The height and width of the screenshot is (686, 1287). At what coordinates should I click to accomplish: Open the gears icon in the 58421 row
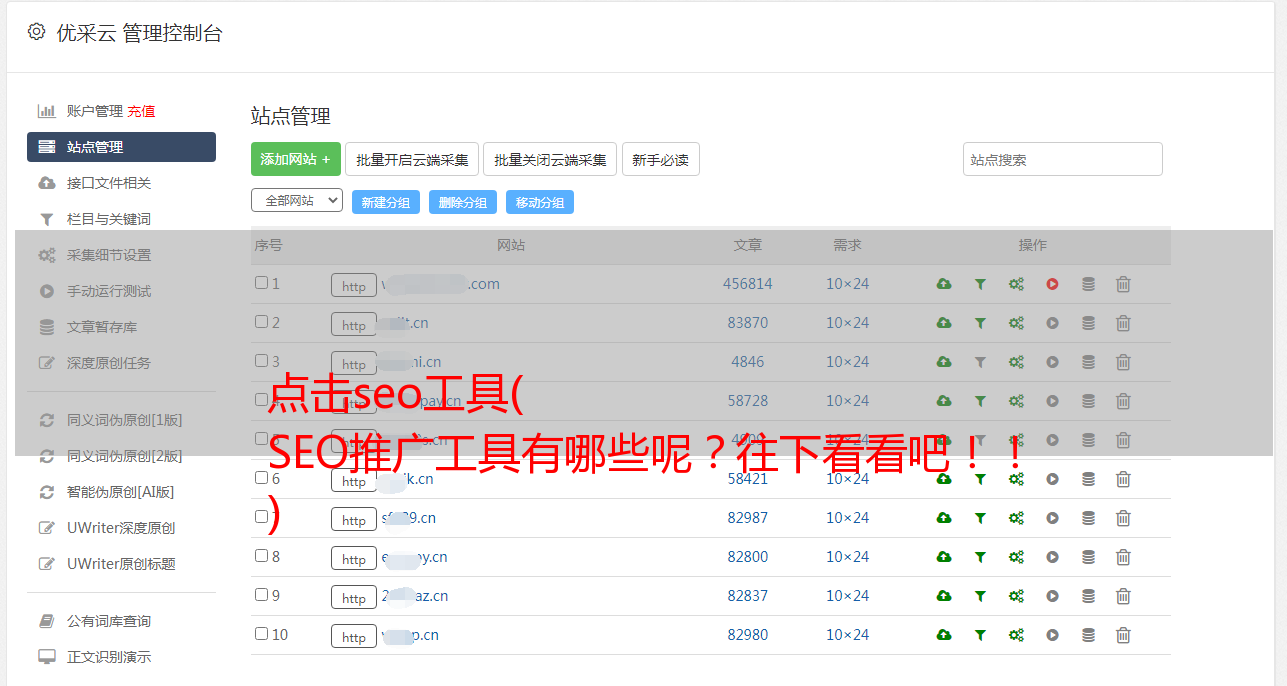(x=1016, y=479)
